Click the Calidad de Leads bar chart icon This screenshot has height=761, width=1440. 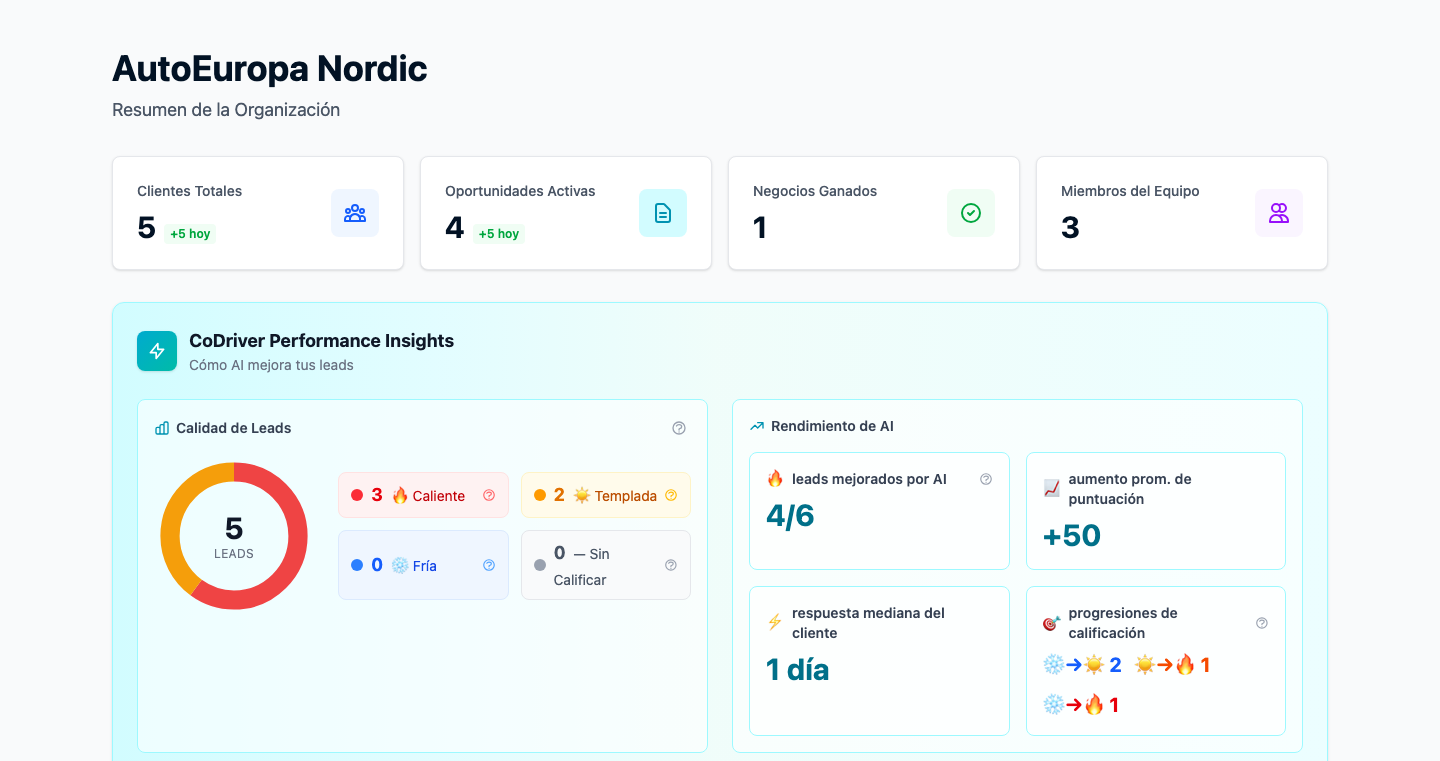161,427
